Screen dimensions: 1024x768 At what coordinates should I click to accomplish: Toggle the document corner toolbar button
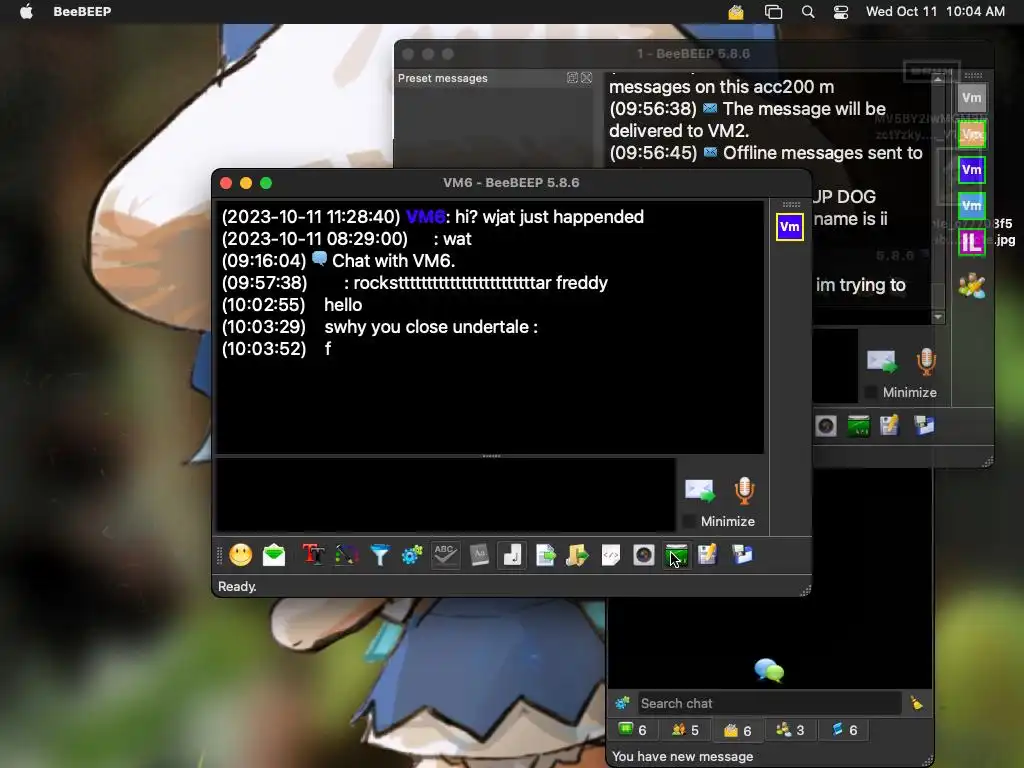click(511, 555)
